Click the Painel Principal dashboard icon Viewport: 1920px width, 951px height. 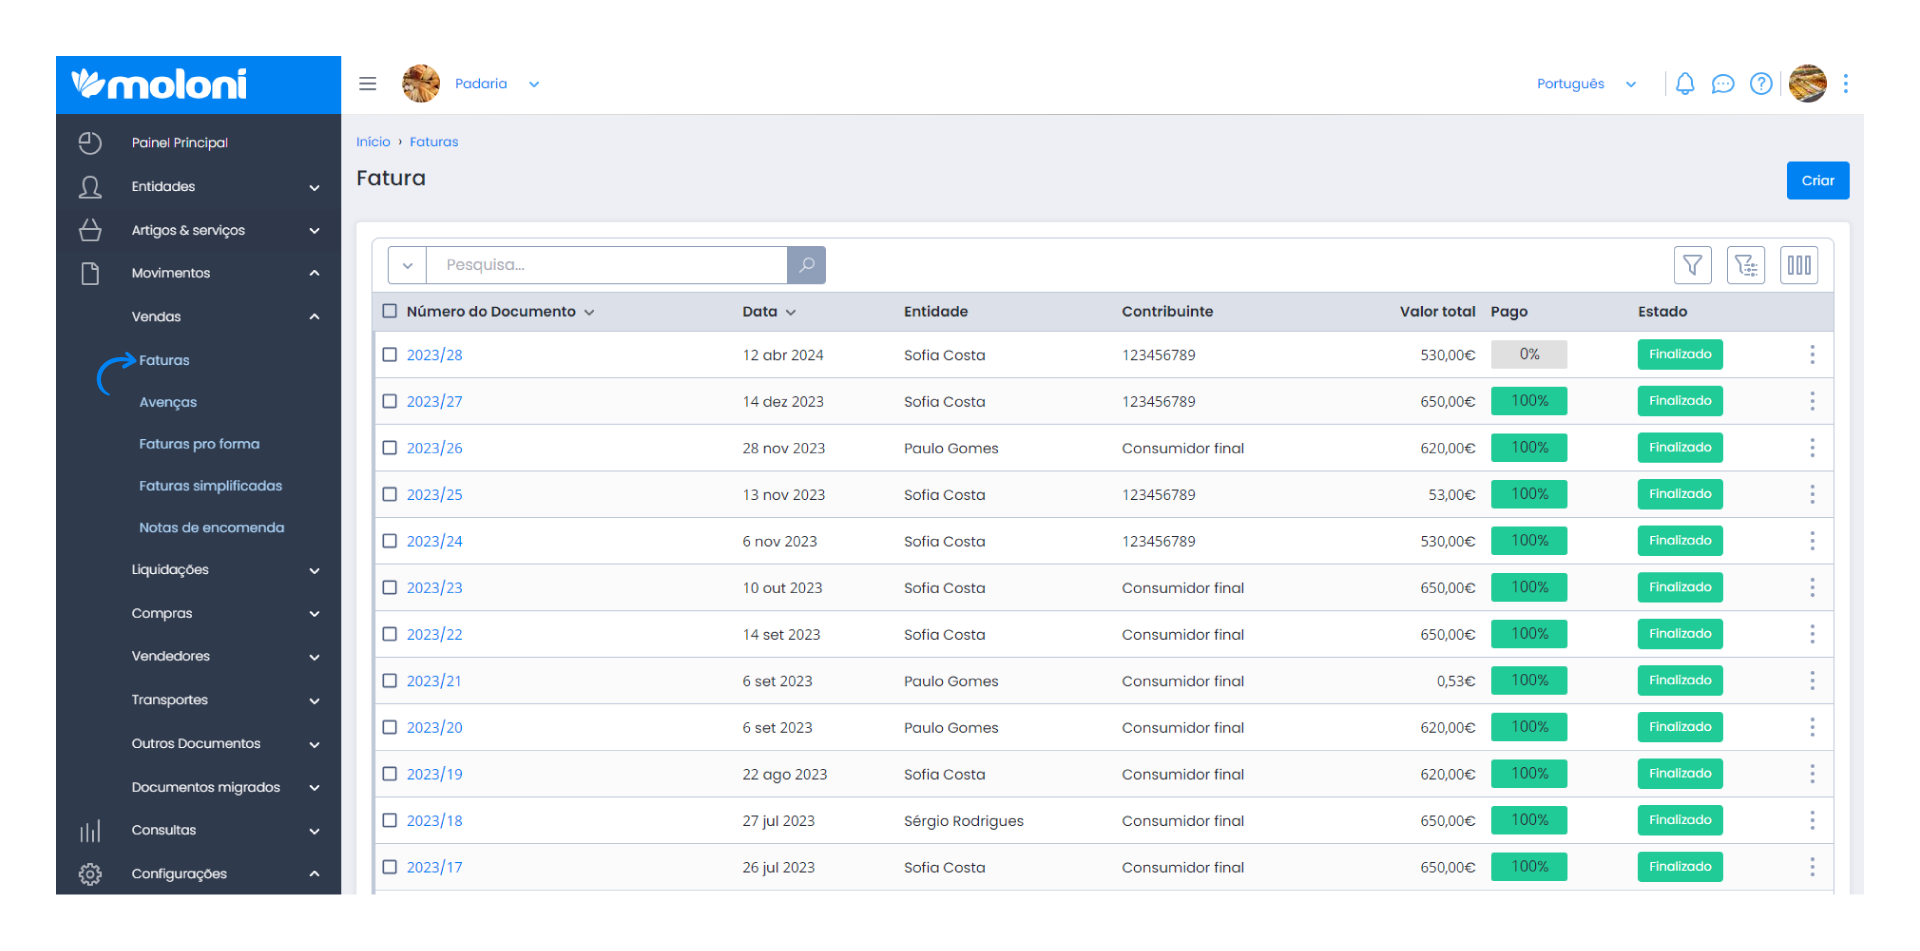coord(90,143)
